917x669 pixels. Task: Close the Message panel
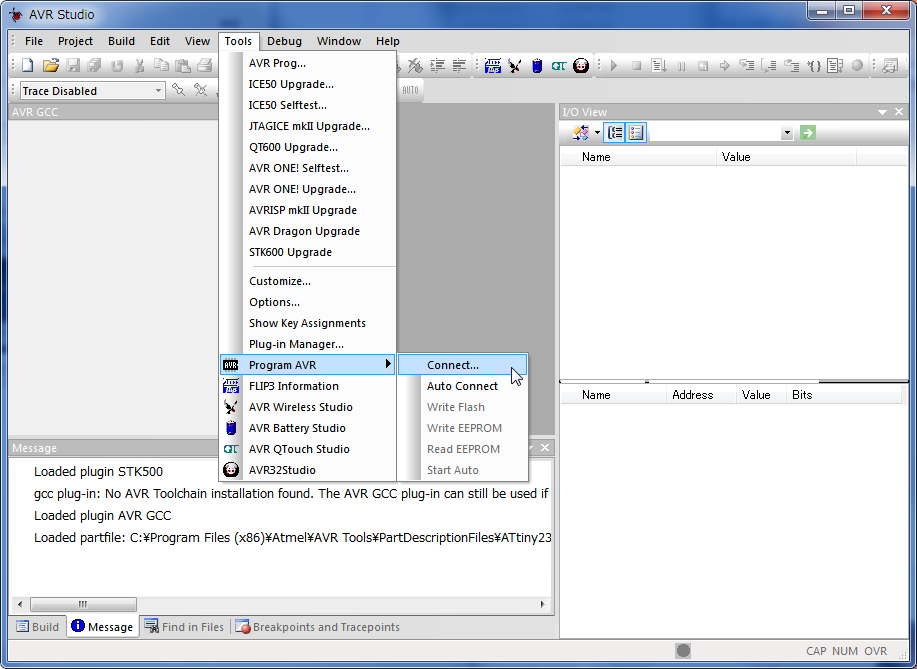click(544, 447)
